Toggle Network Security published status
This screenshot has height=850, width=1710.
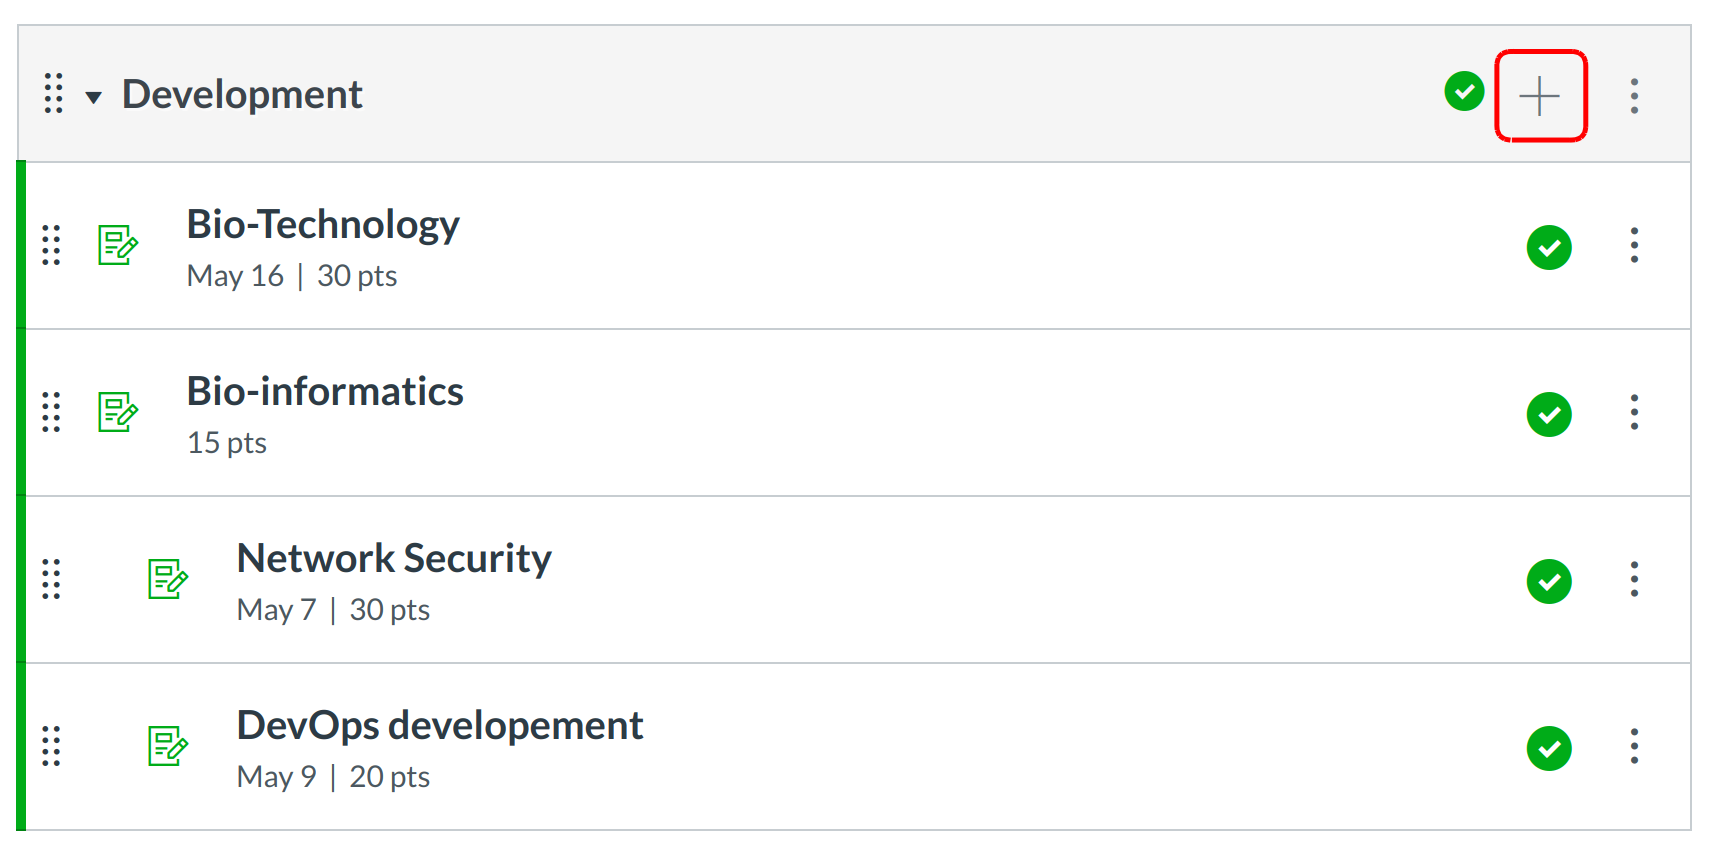tap(1548, 581)
